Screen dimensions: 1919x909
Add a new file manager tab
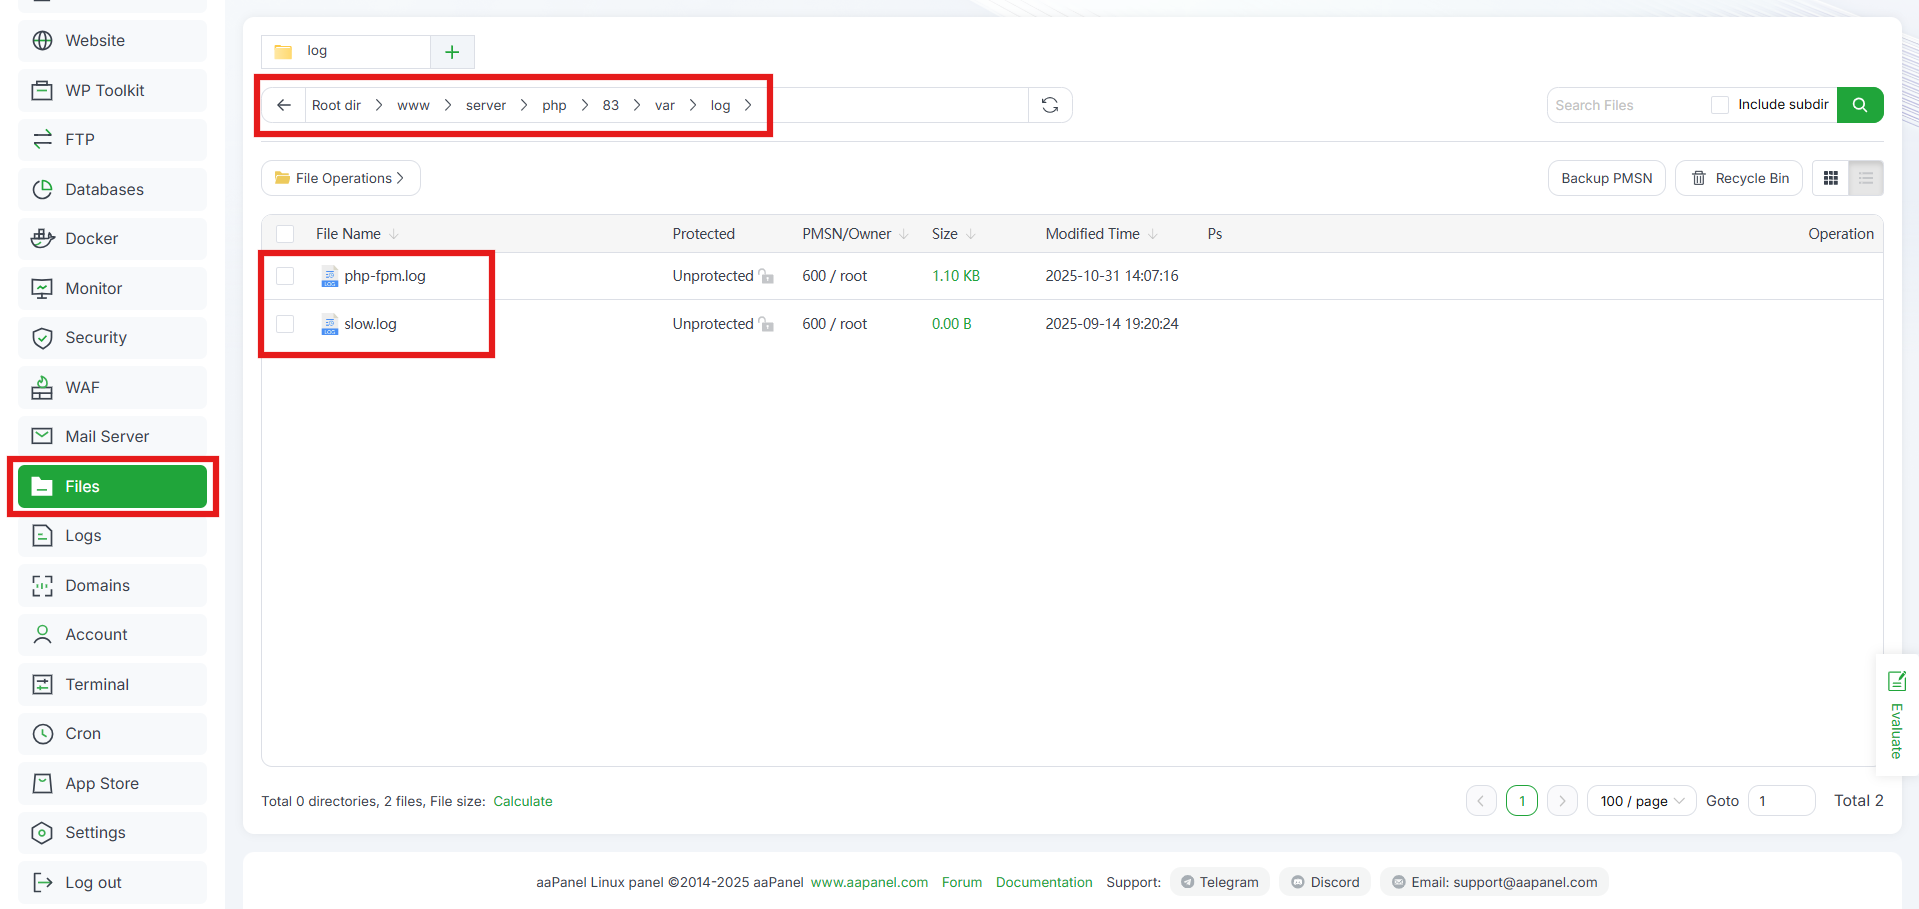(452, 52)
